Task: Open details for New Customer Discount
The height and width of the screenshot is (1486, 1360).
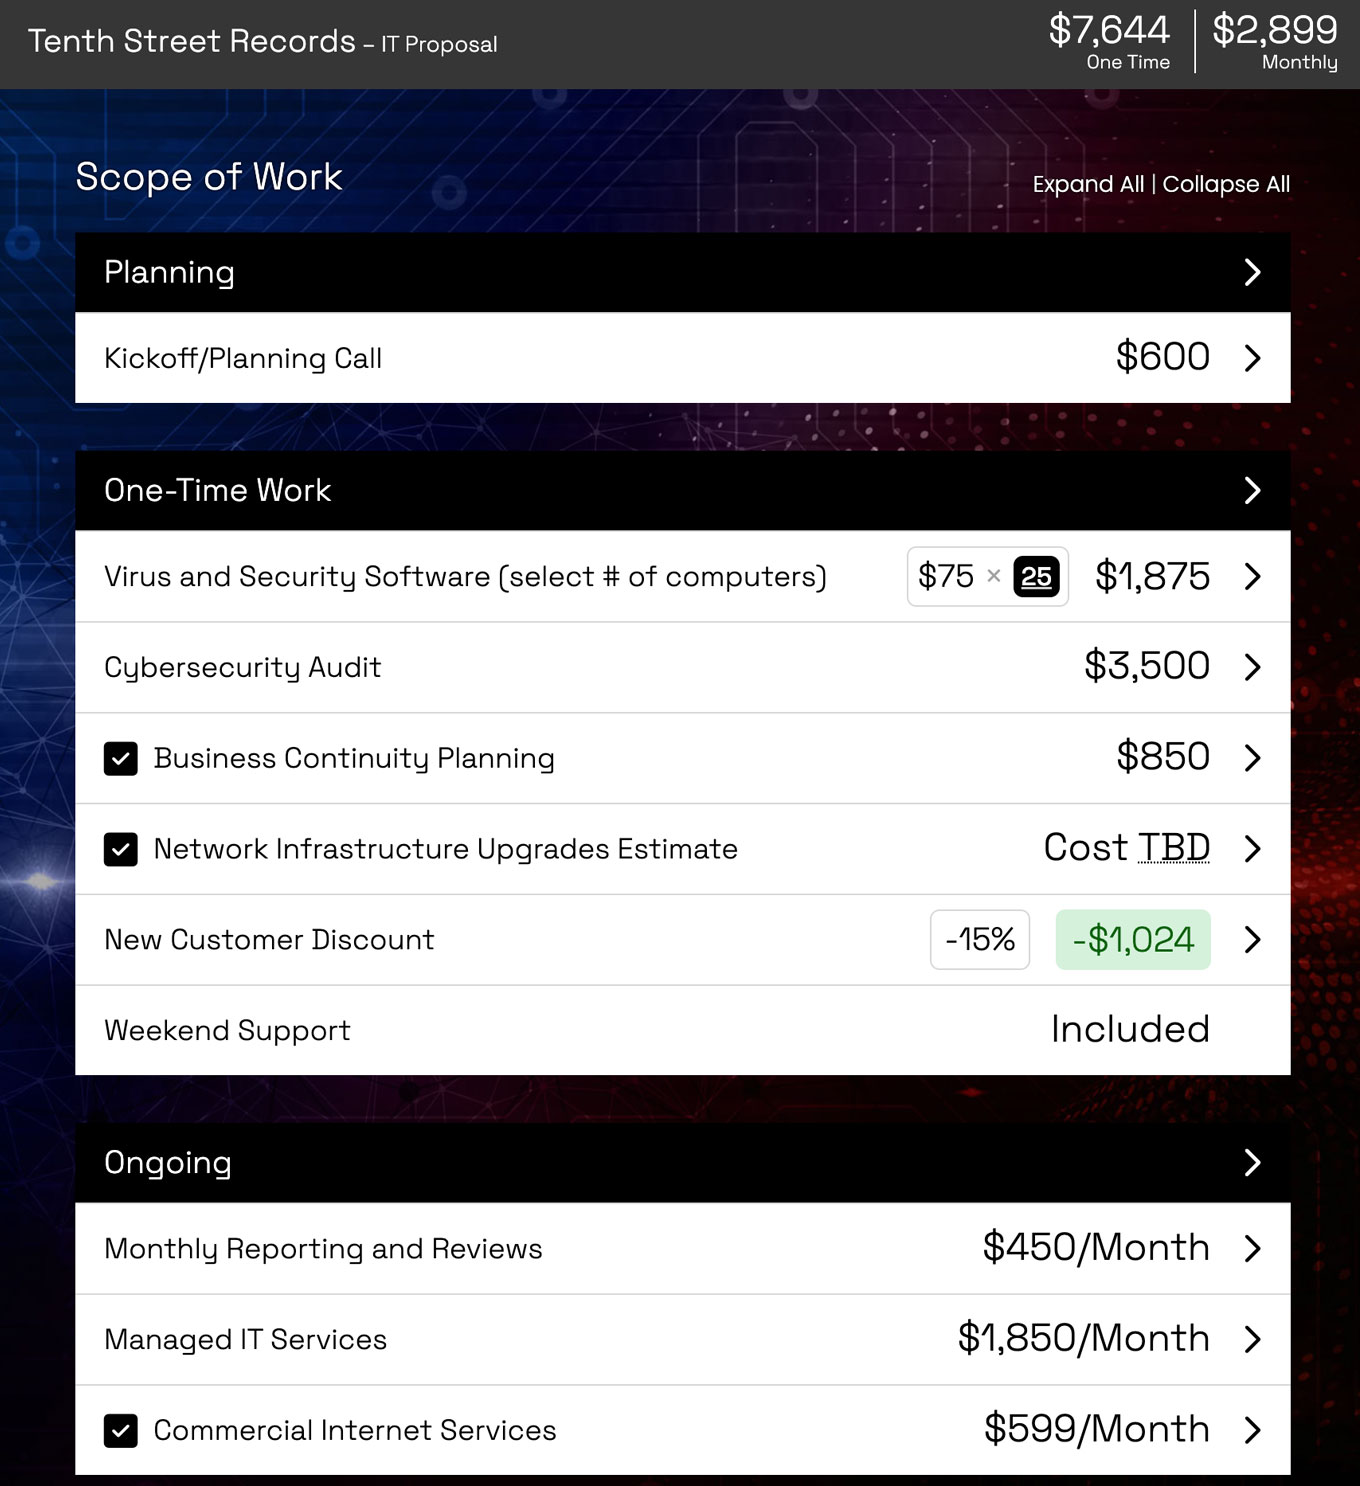Action: [1252, 940]
